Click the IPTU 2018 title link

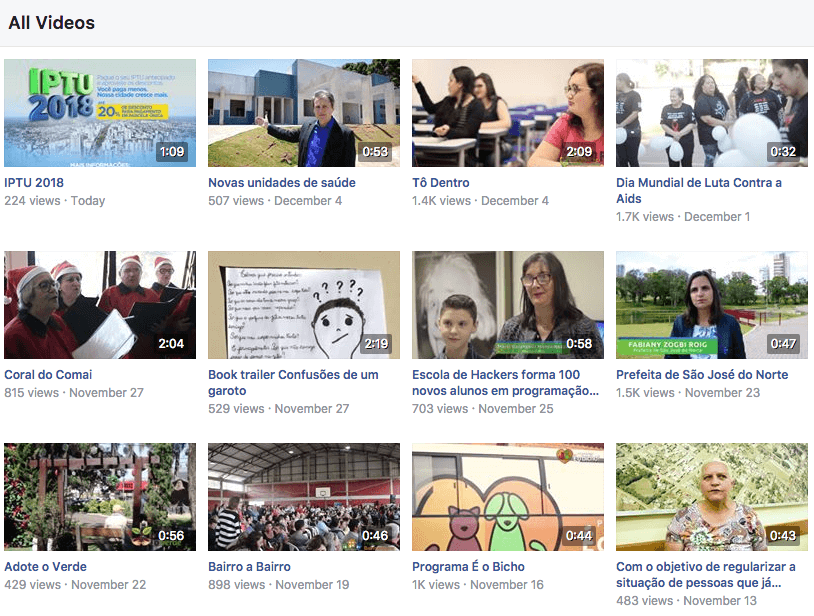[x=34, y=183]
